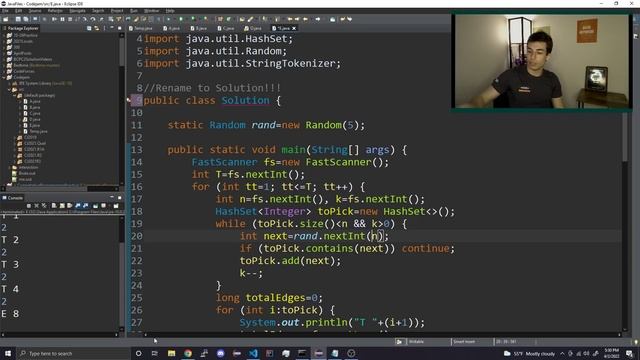Click the taskbar search box
The image size is (640, 360).
[x=73, y=353]
